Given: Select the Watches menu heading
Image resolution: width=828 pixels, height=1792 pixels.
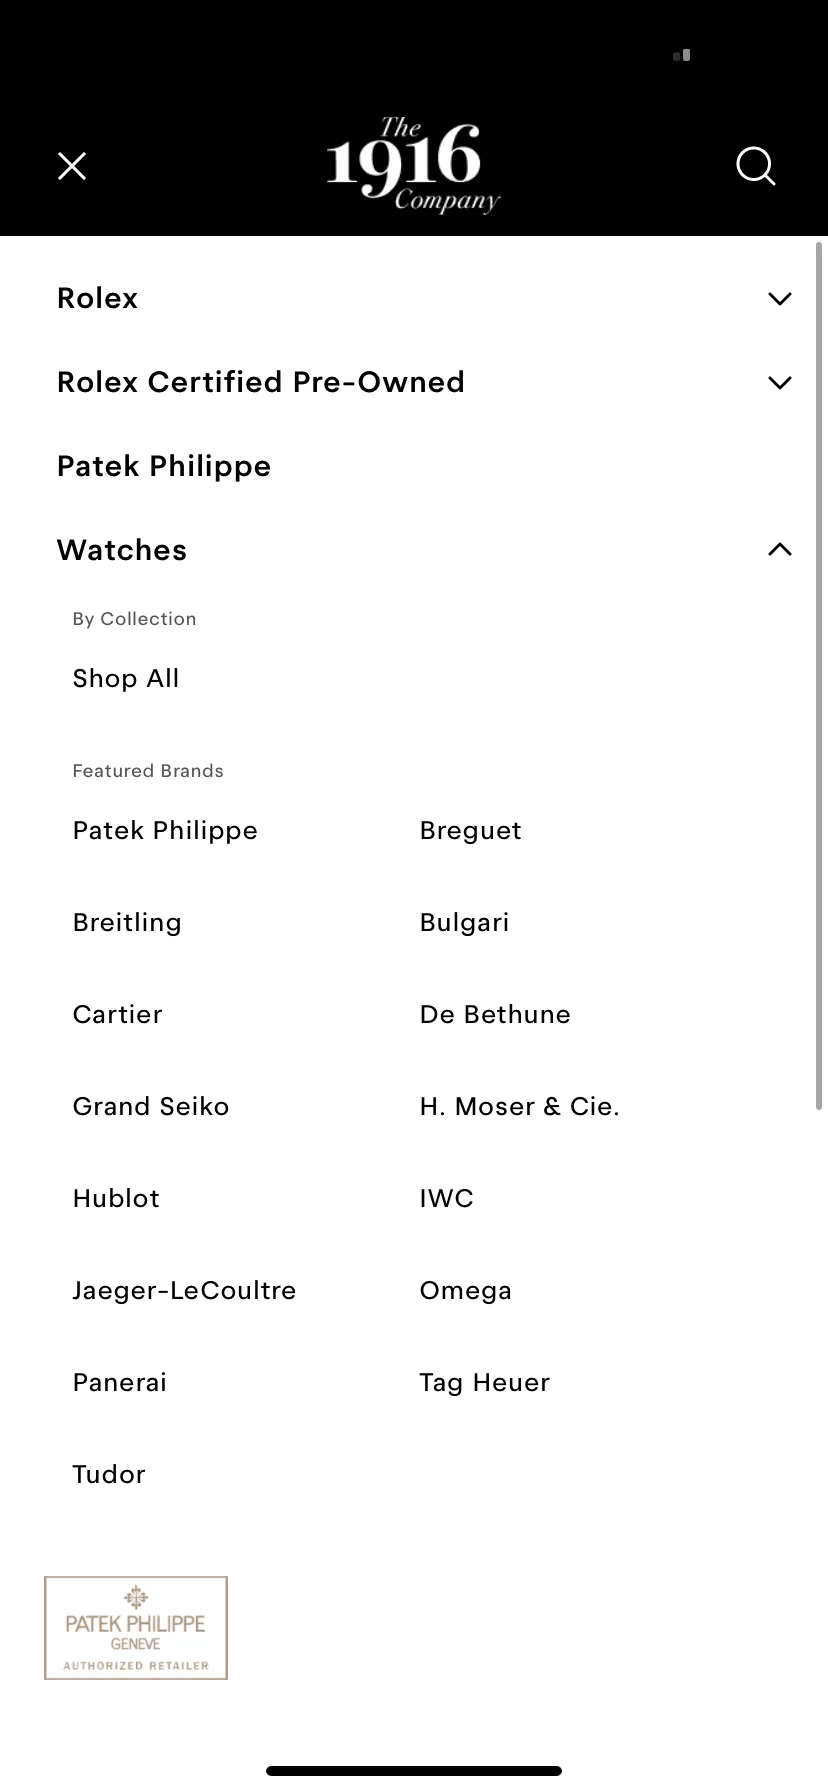Looking at the screenshot, I should click(122, 550).
